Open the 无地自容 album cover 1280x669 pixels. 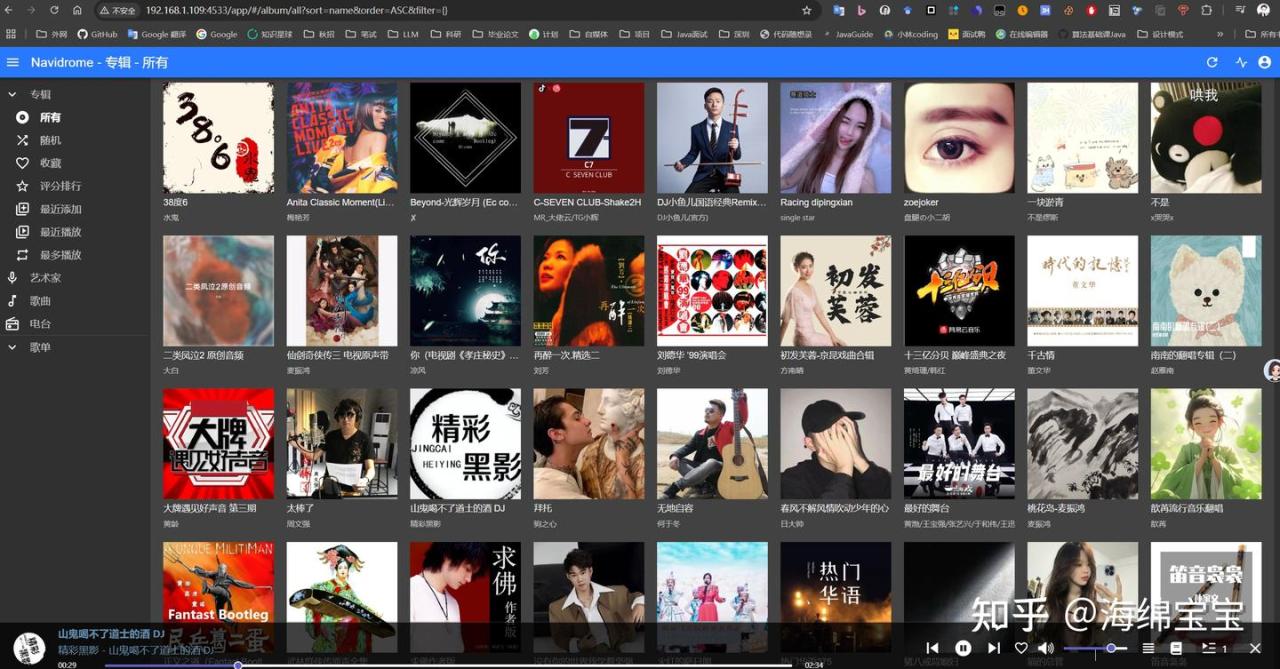coord(712,444)
